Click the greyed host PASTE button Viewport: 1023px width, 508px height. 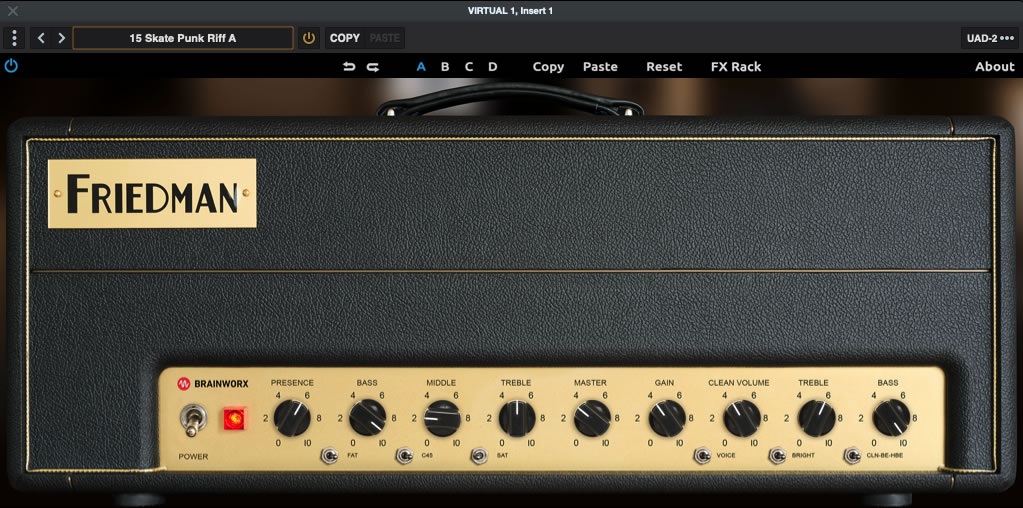(x=385, y=38)
